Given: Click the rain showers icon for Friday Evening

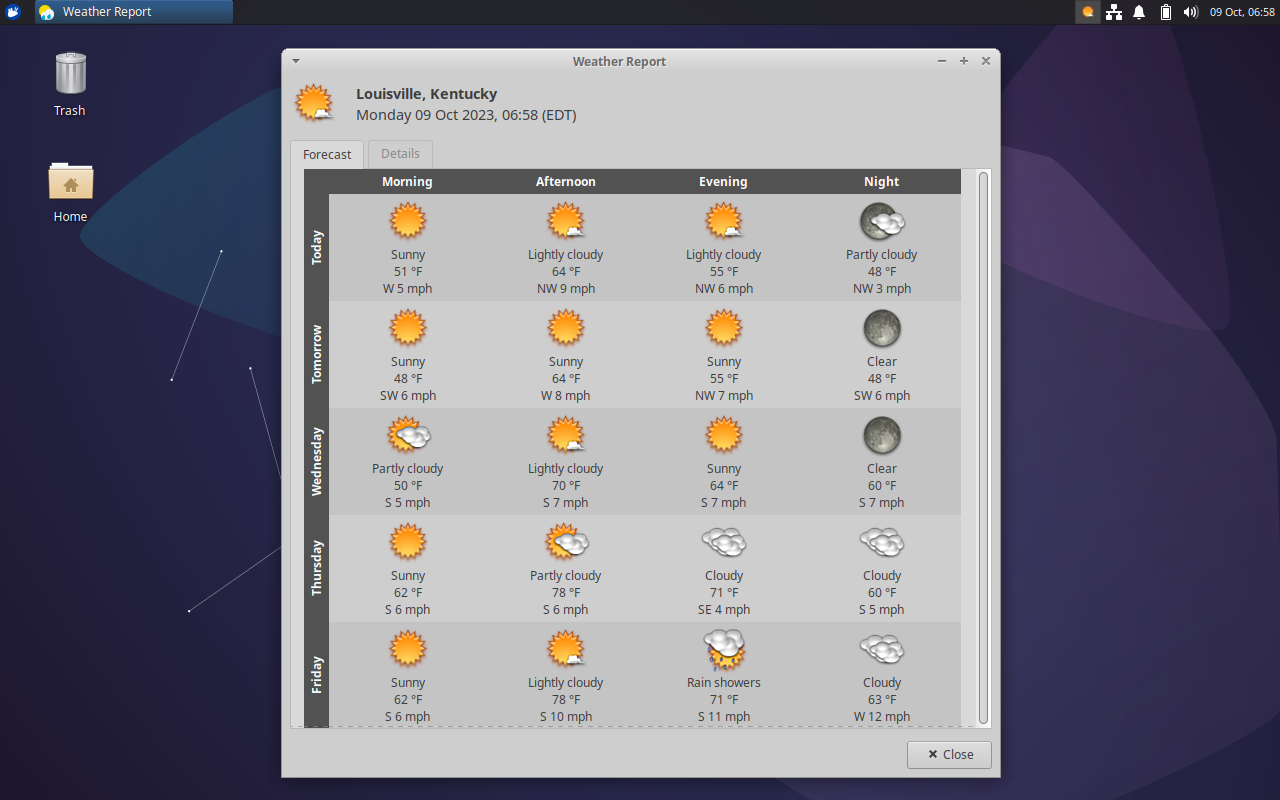Looking at the screenshot, I should point(724,649).
